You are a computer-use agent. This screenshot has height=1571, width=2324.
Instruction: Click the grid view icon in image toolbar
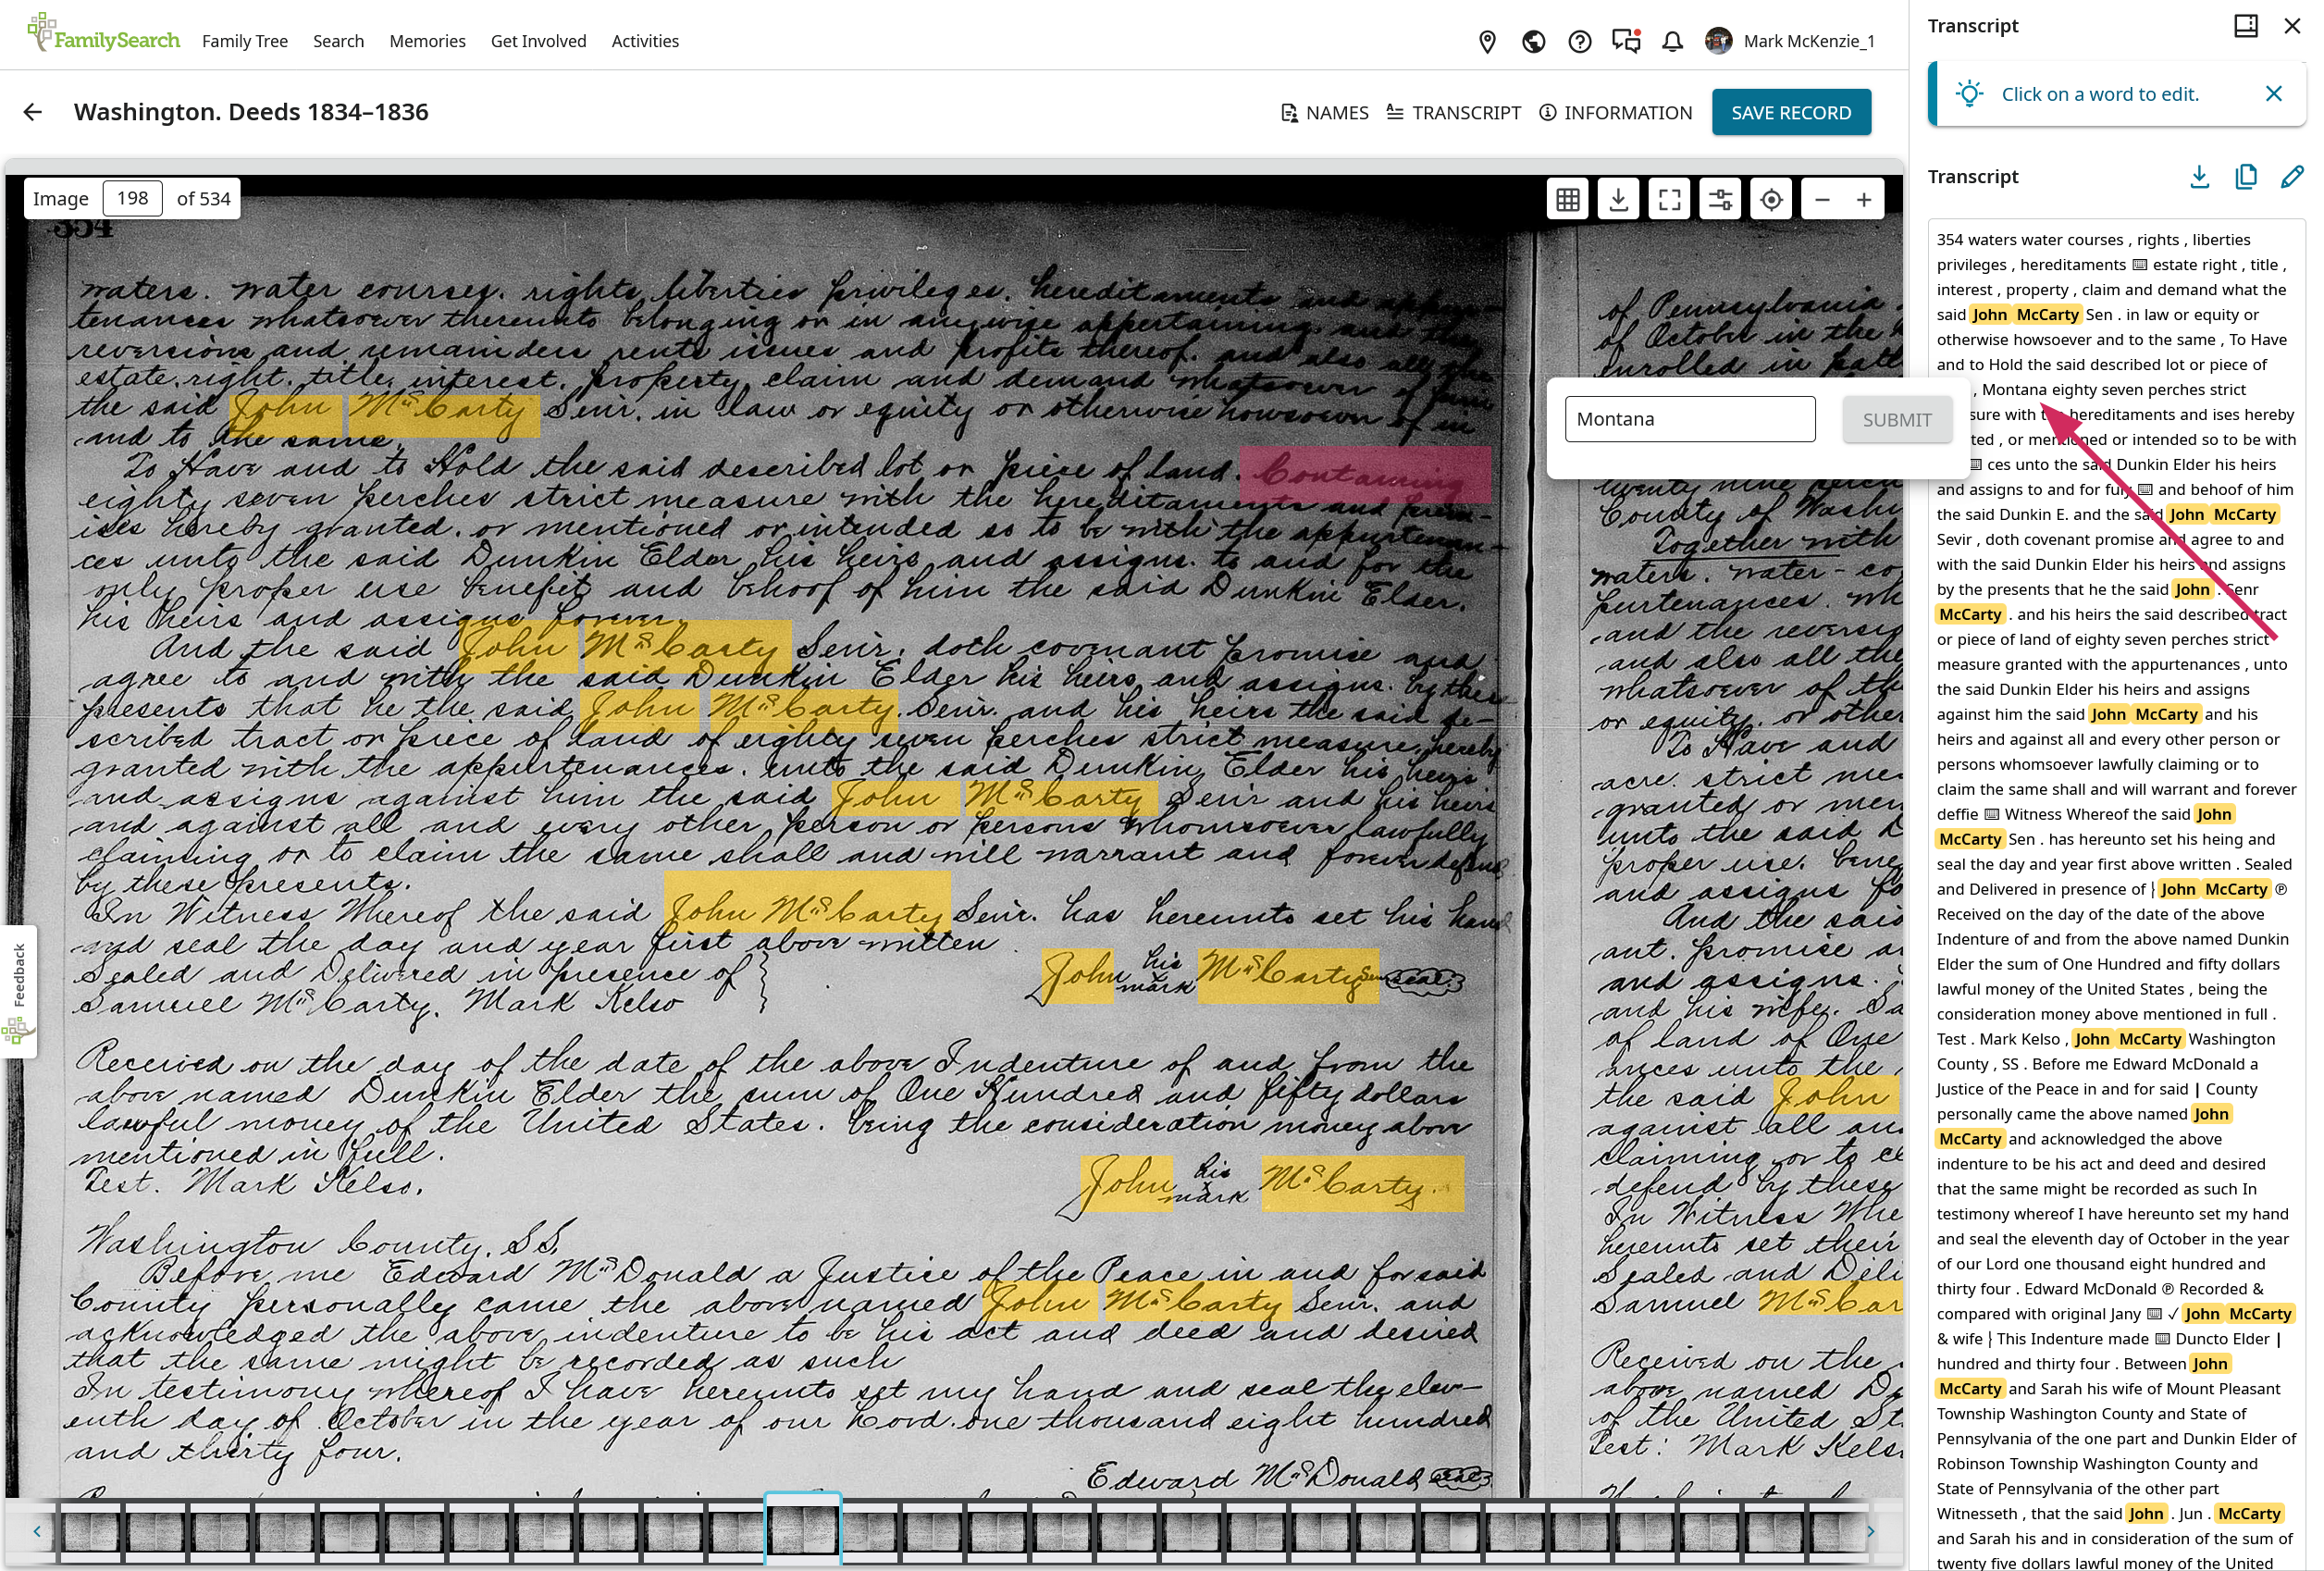[1568, 199]
